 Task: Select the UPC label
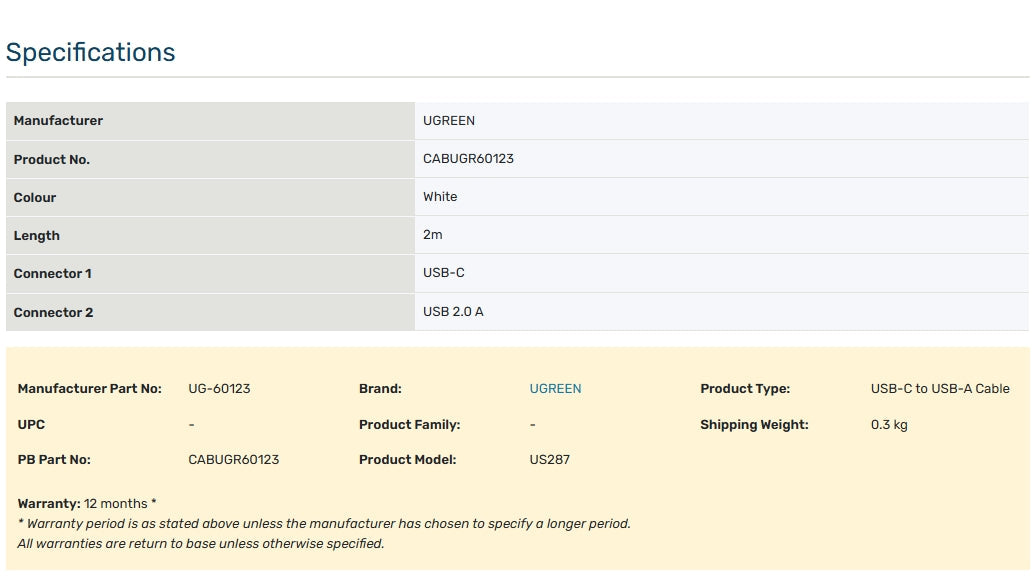[x=31, y=424]
